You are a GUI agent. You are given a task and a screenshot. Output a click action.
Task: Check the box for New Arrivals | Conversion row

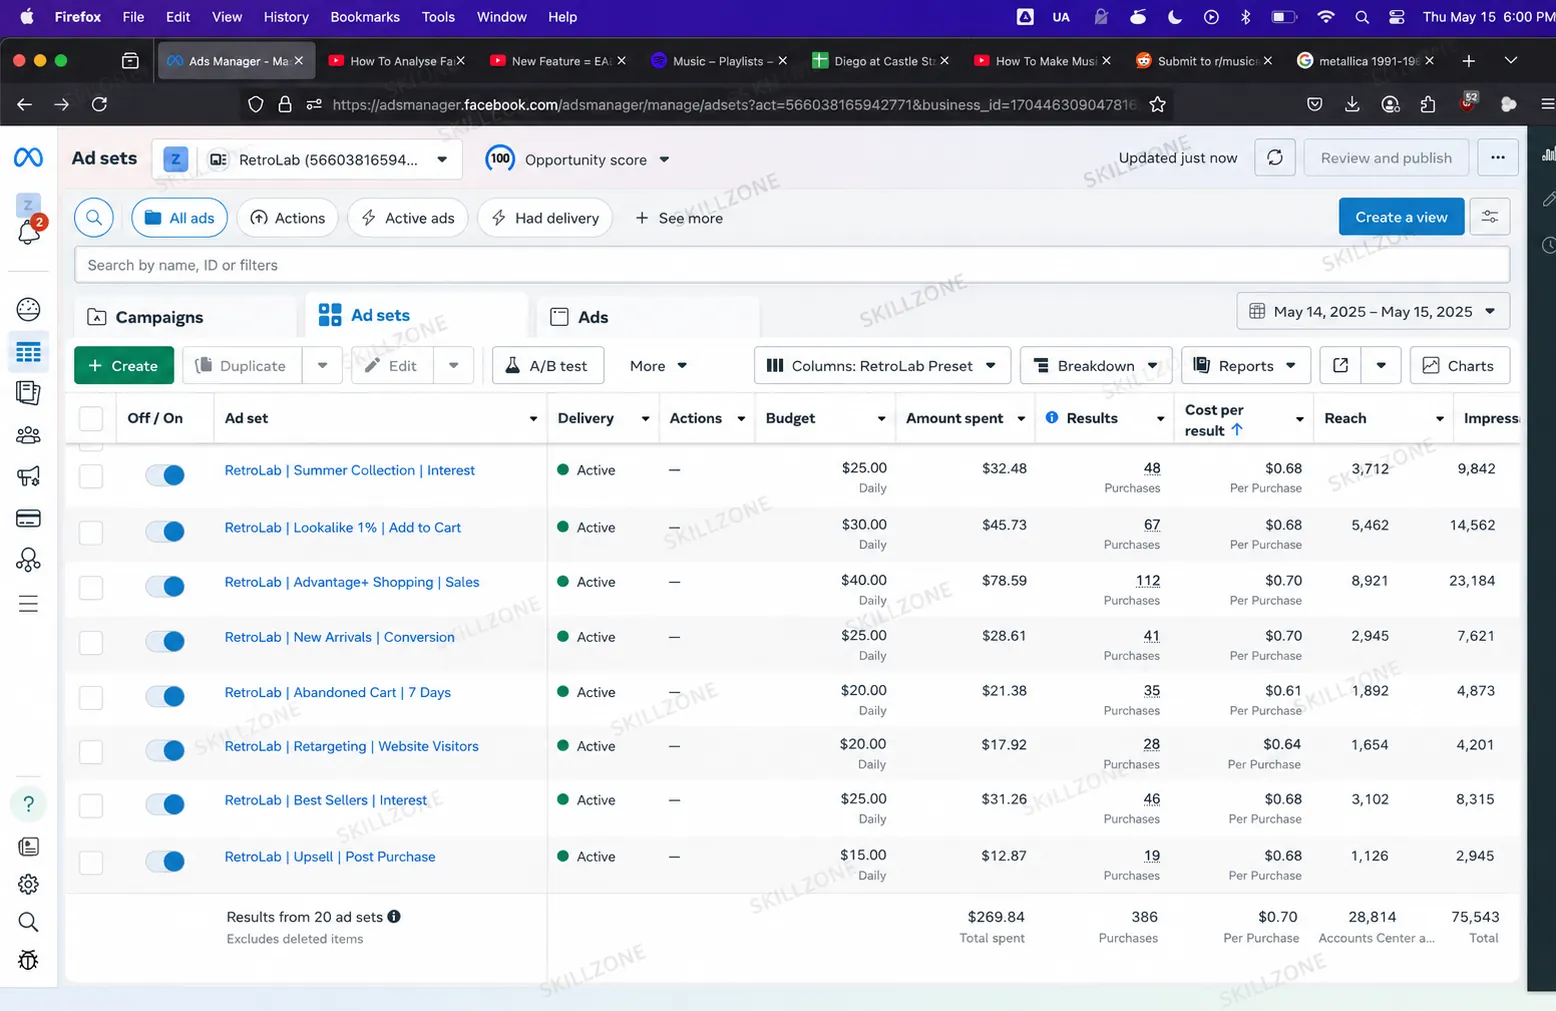click(x=91, y=642)
